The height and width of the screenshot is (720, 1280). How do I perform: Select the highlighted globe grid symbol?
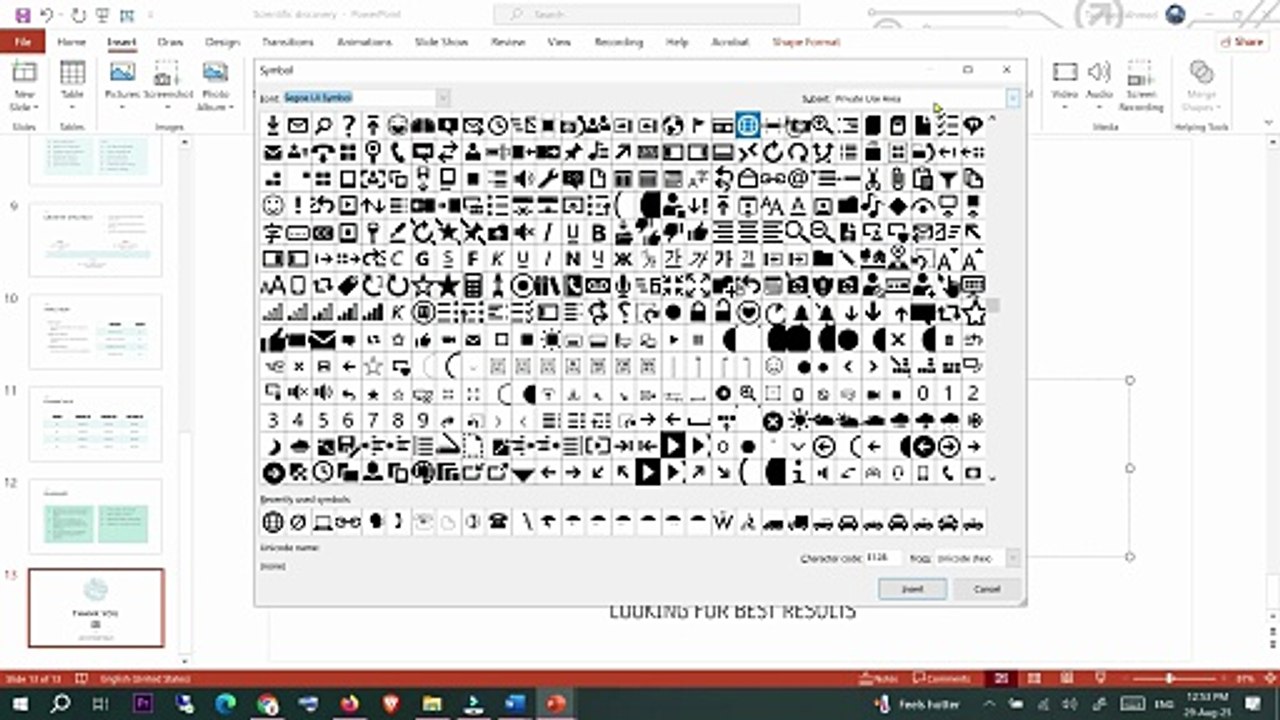747,125
